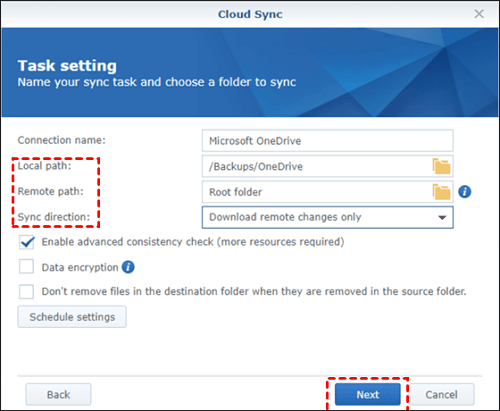Click the Root folder remote path field
The image size is (500, 411).
317,192
